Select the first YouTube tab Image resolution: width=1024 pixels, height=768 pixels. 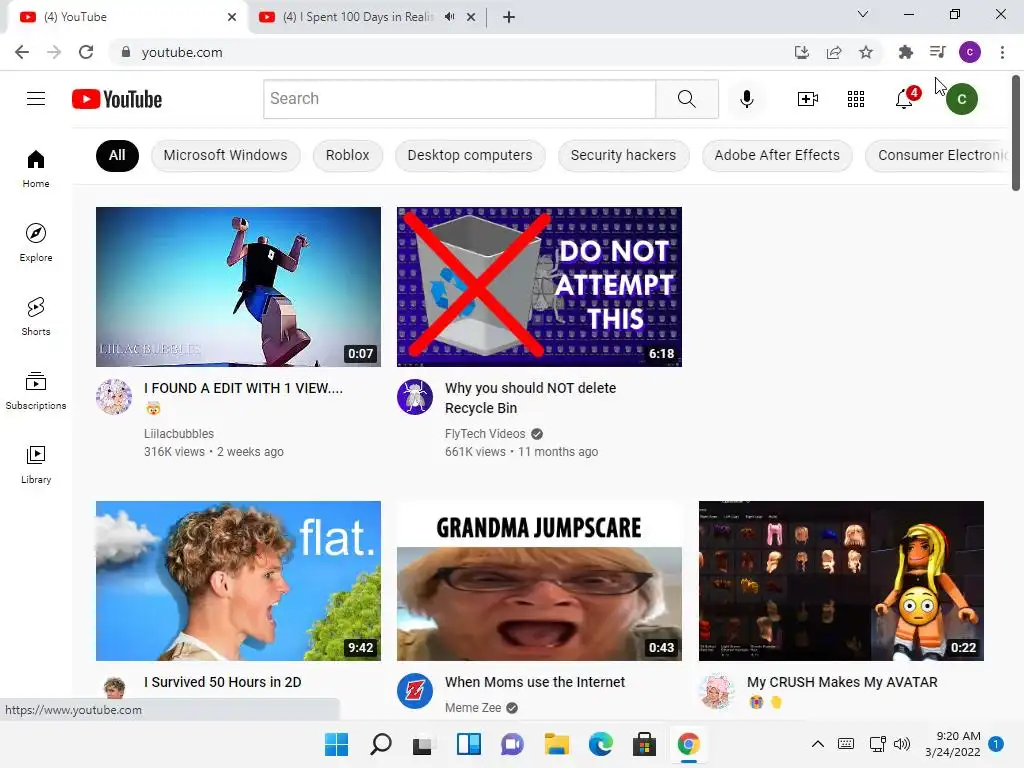pyautogui.click(x=127, y=17)
